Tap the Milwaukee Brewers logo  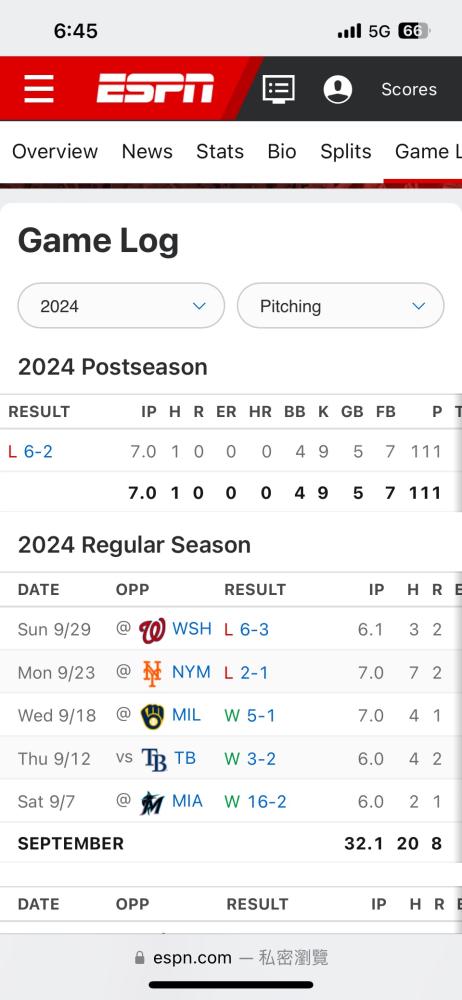[x=152, y=716]
